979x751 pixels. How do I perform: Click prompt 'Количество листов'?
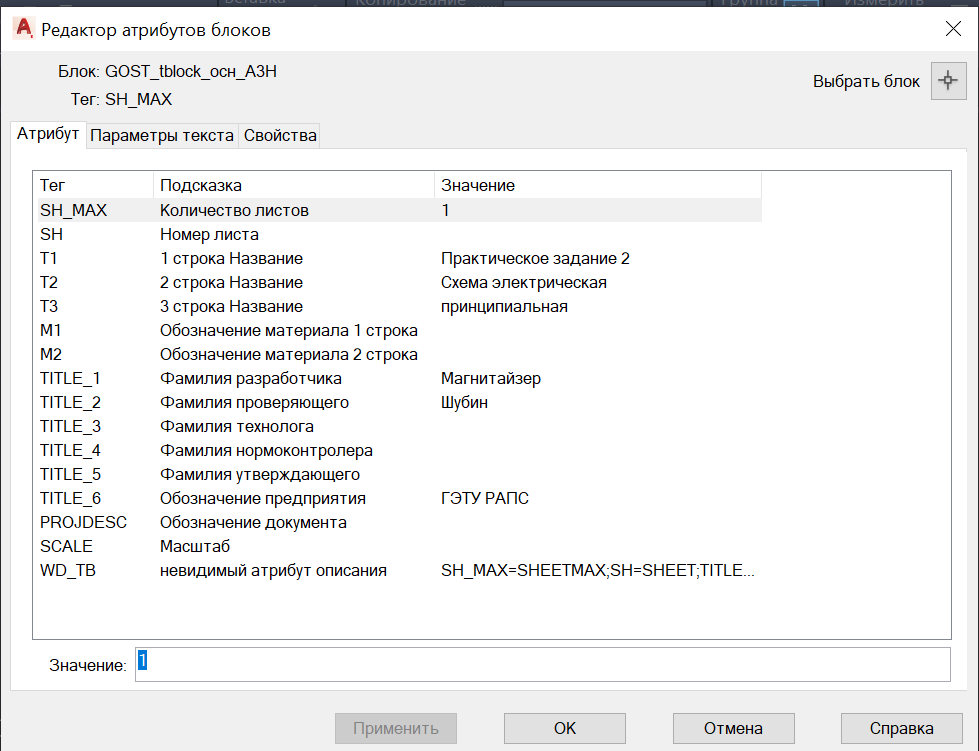(x=234, y=210)
